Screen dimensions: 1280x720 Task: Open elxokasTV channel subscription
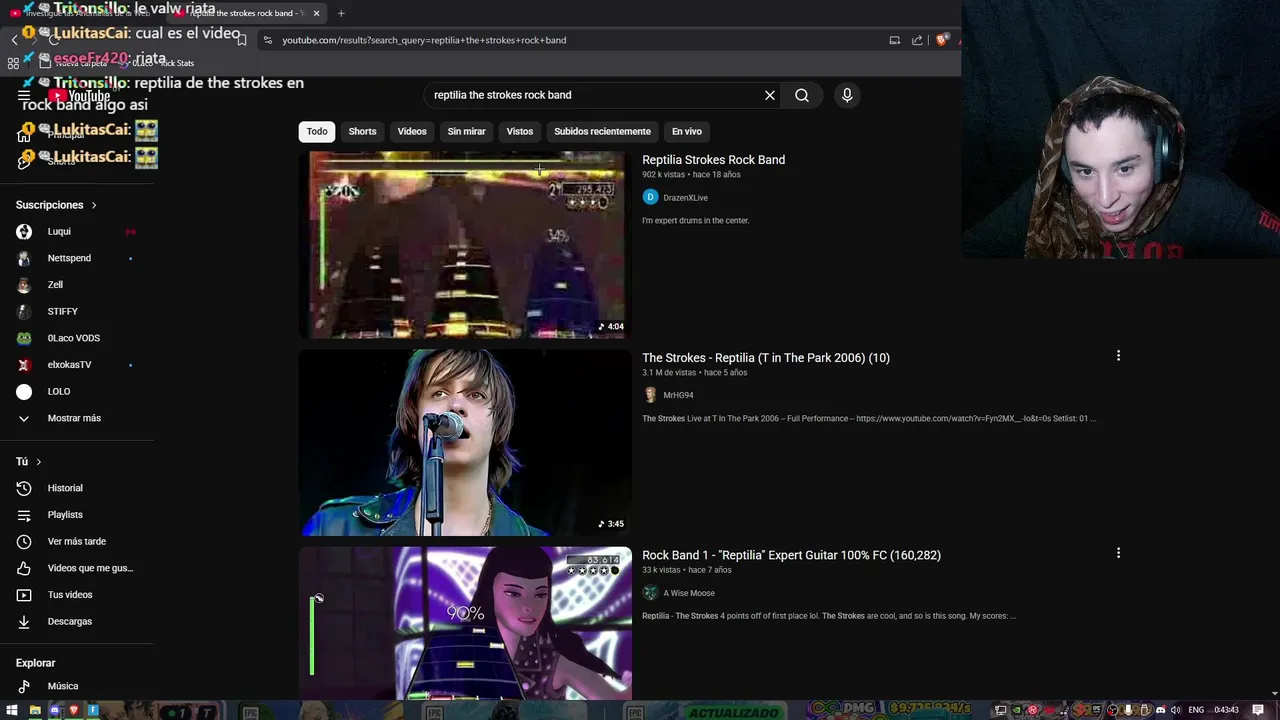tap(77, 365)
